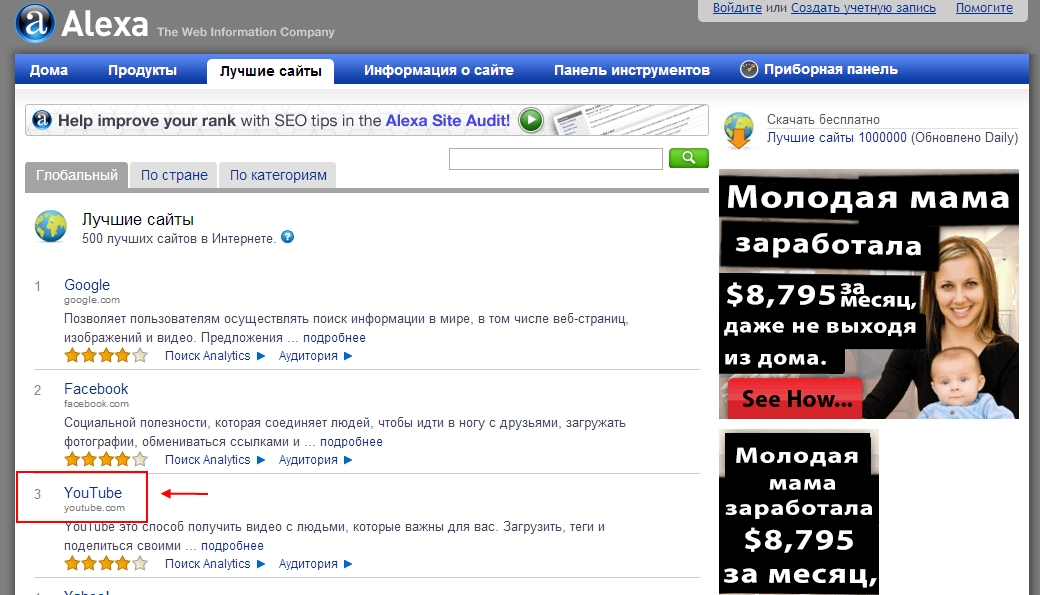The height and width of the screenshot is (595, 1040).
Task: Expand Поиск Analytics for Facebook
Action: [x=215, y=460]
